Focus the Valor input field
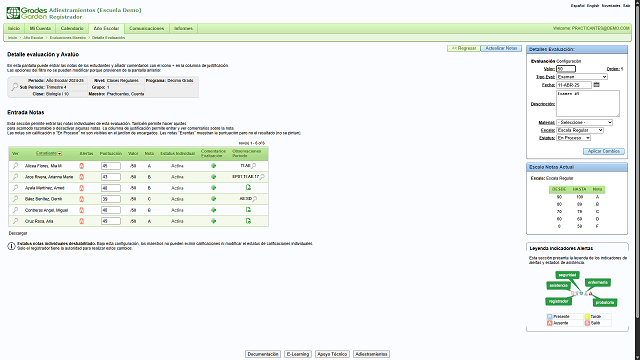 tap(566, 69)
